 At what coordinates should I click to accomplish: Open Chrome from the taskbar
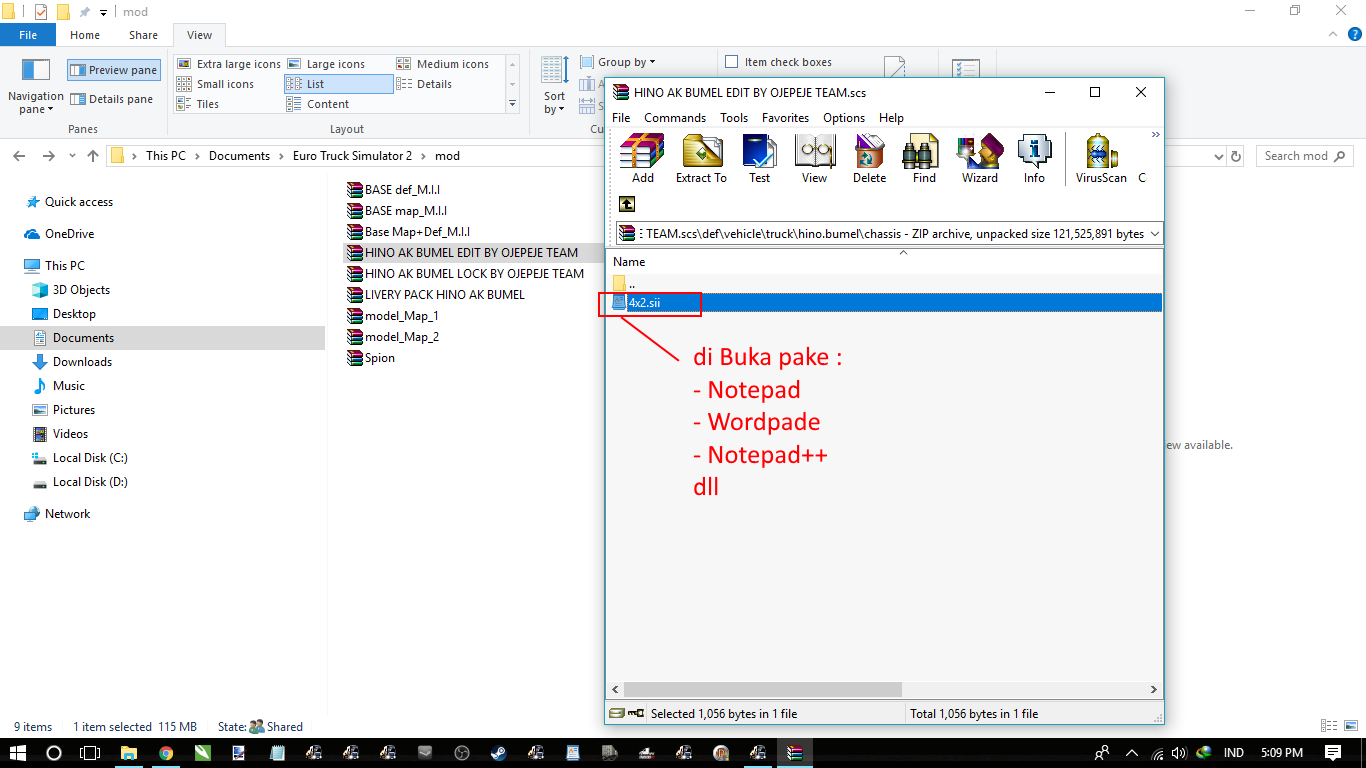(x=166, y=752)
